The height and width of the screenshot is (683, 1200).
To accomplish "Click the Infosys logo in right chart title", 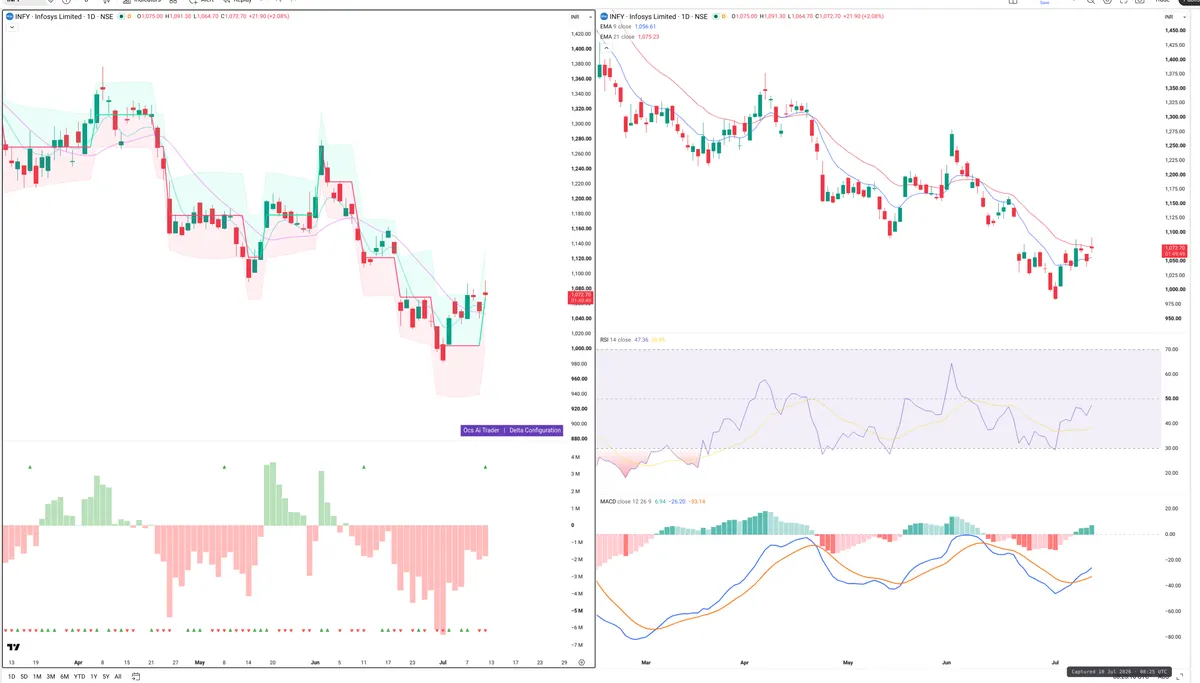I will click(603, 17).
